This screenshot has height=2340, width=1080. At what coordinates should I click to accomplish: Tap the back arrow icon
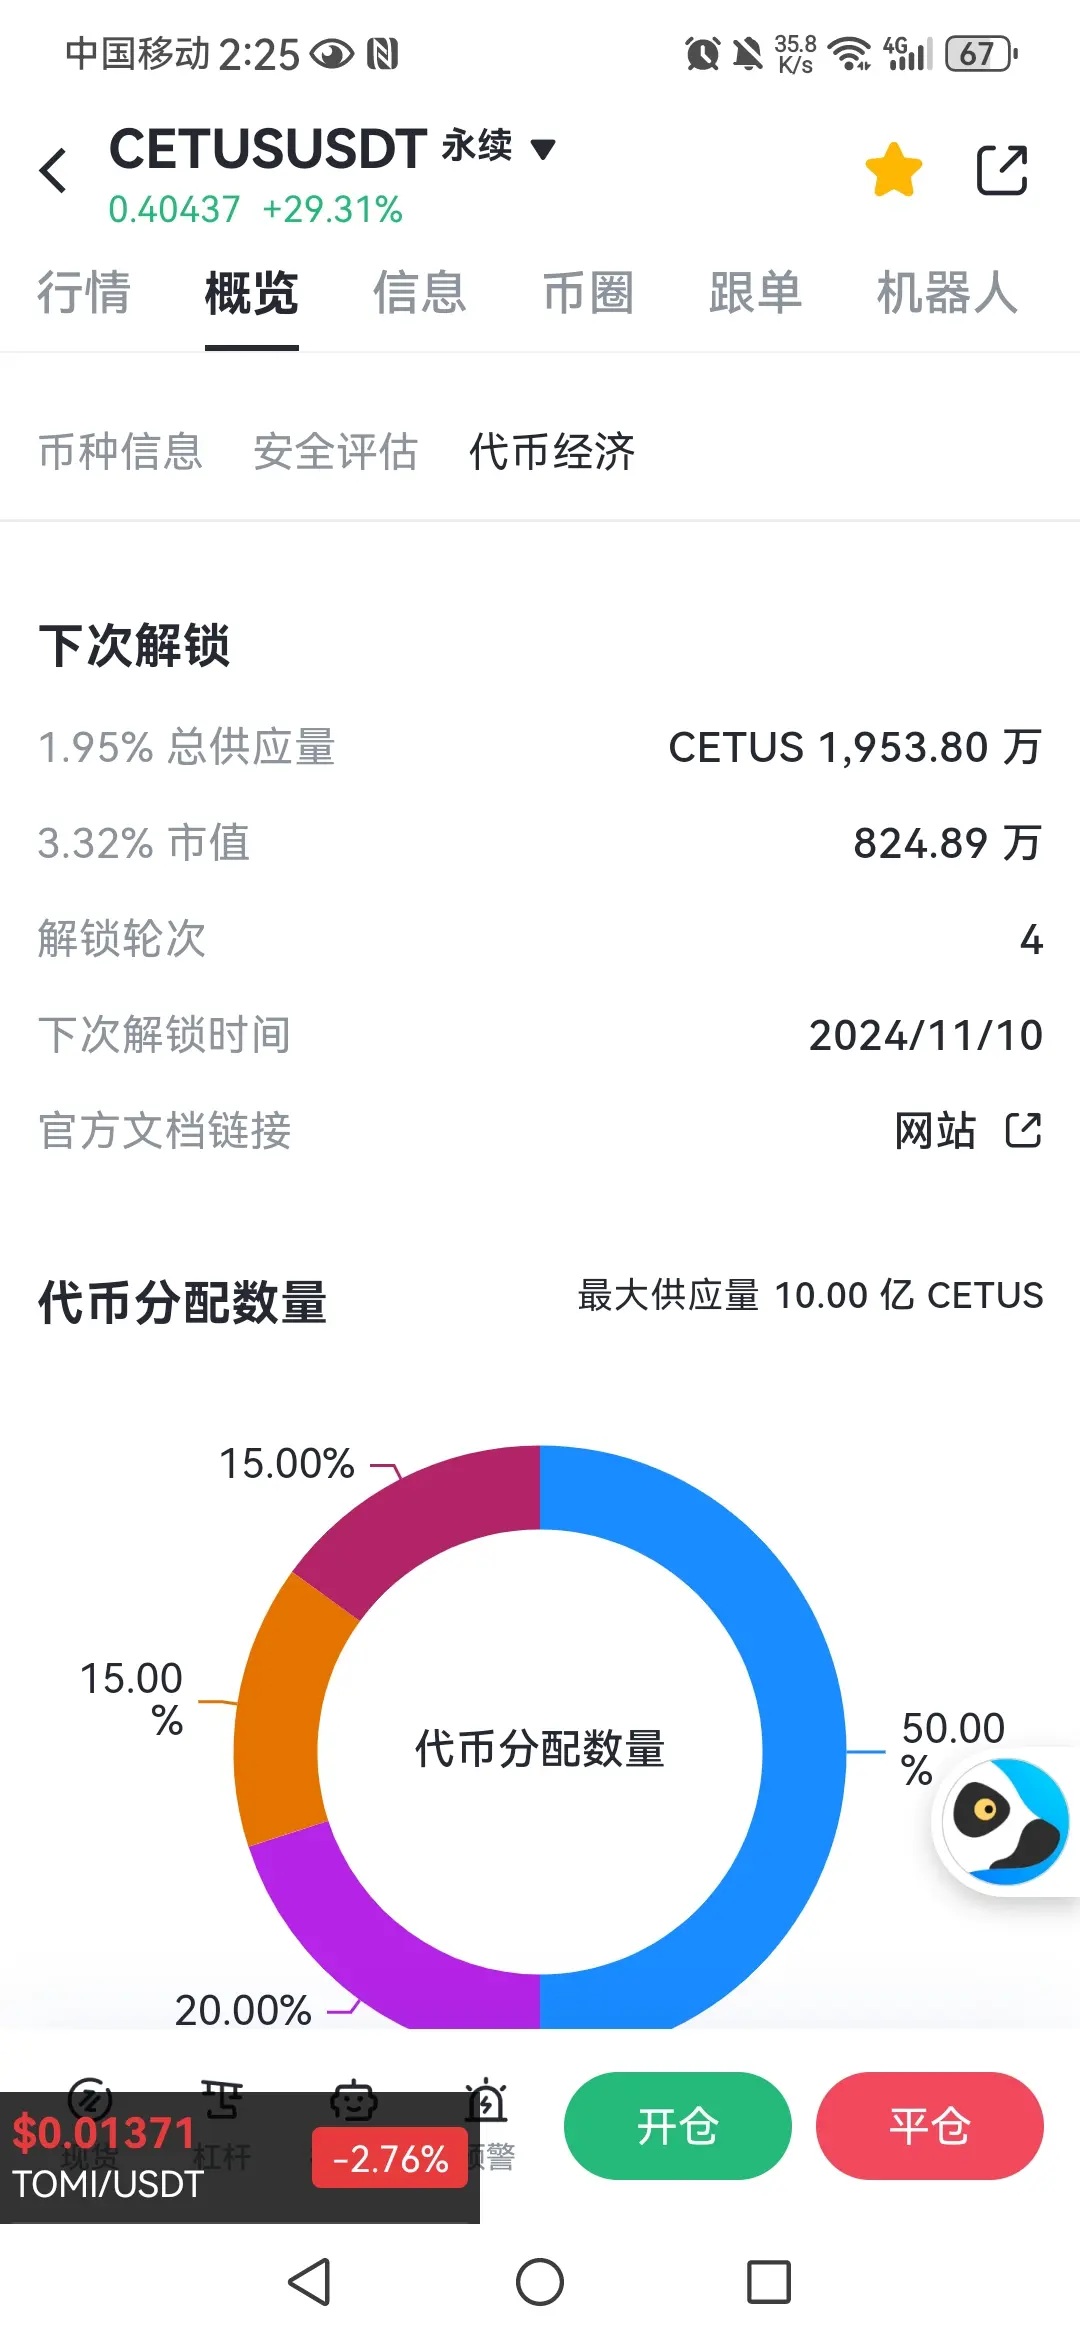[x=53, y=170]
